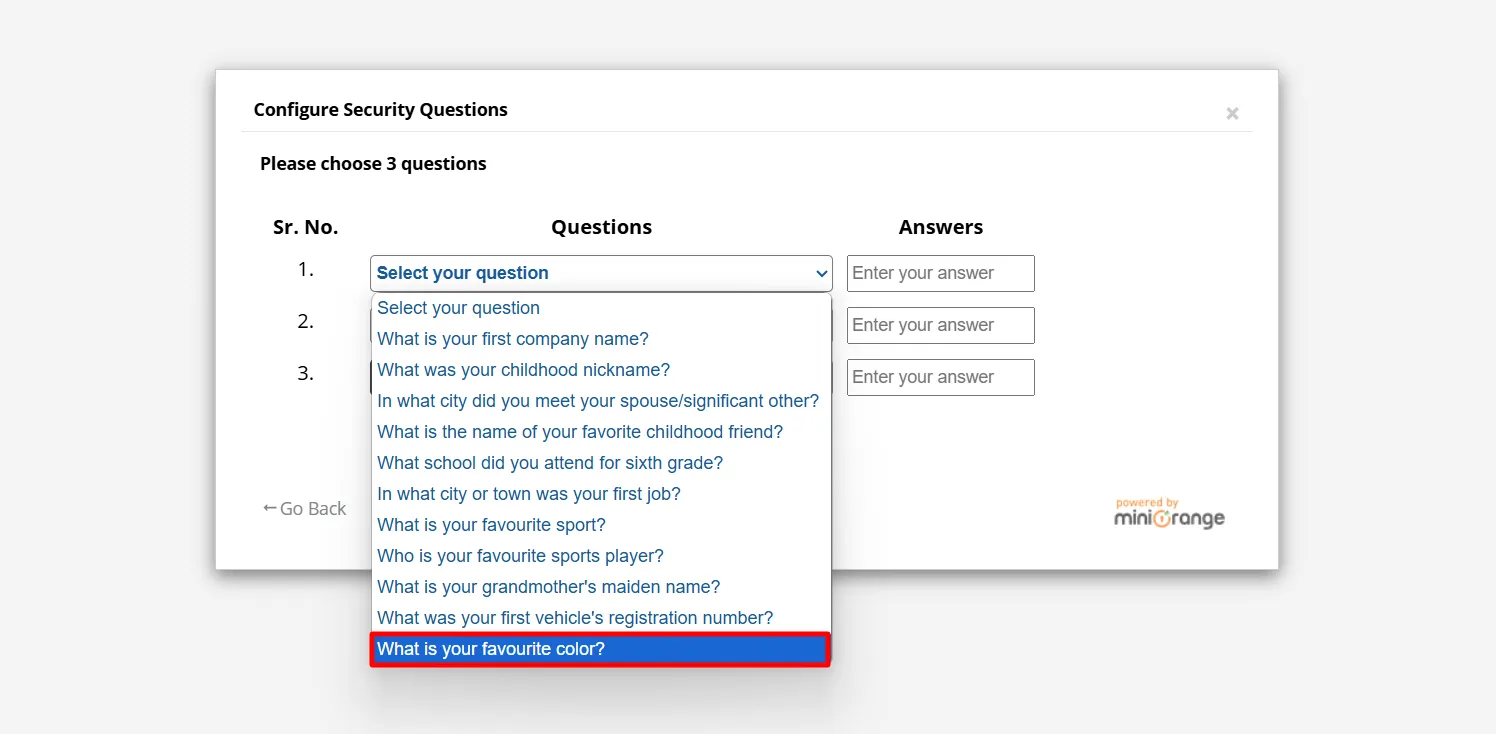This screenshot has height=734, width=1496.
Task: Go Back to the previous step
Action: [x=304, y=509]
